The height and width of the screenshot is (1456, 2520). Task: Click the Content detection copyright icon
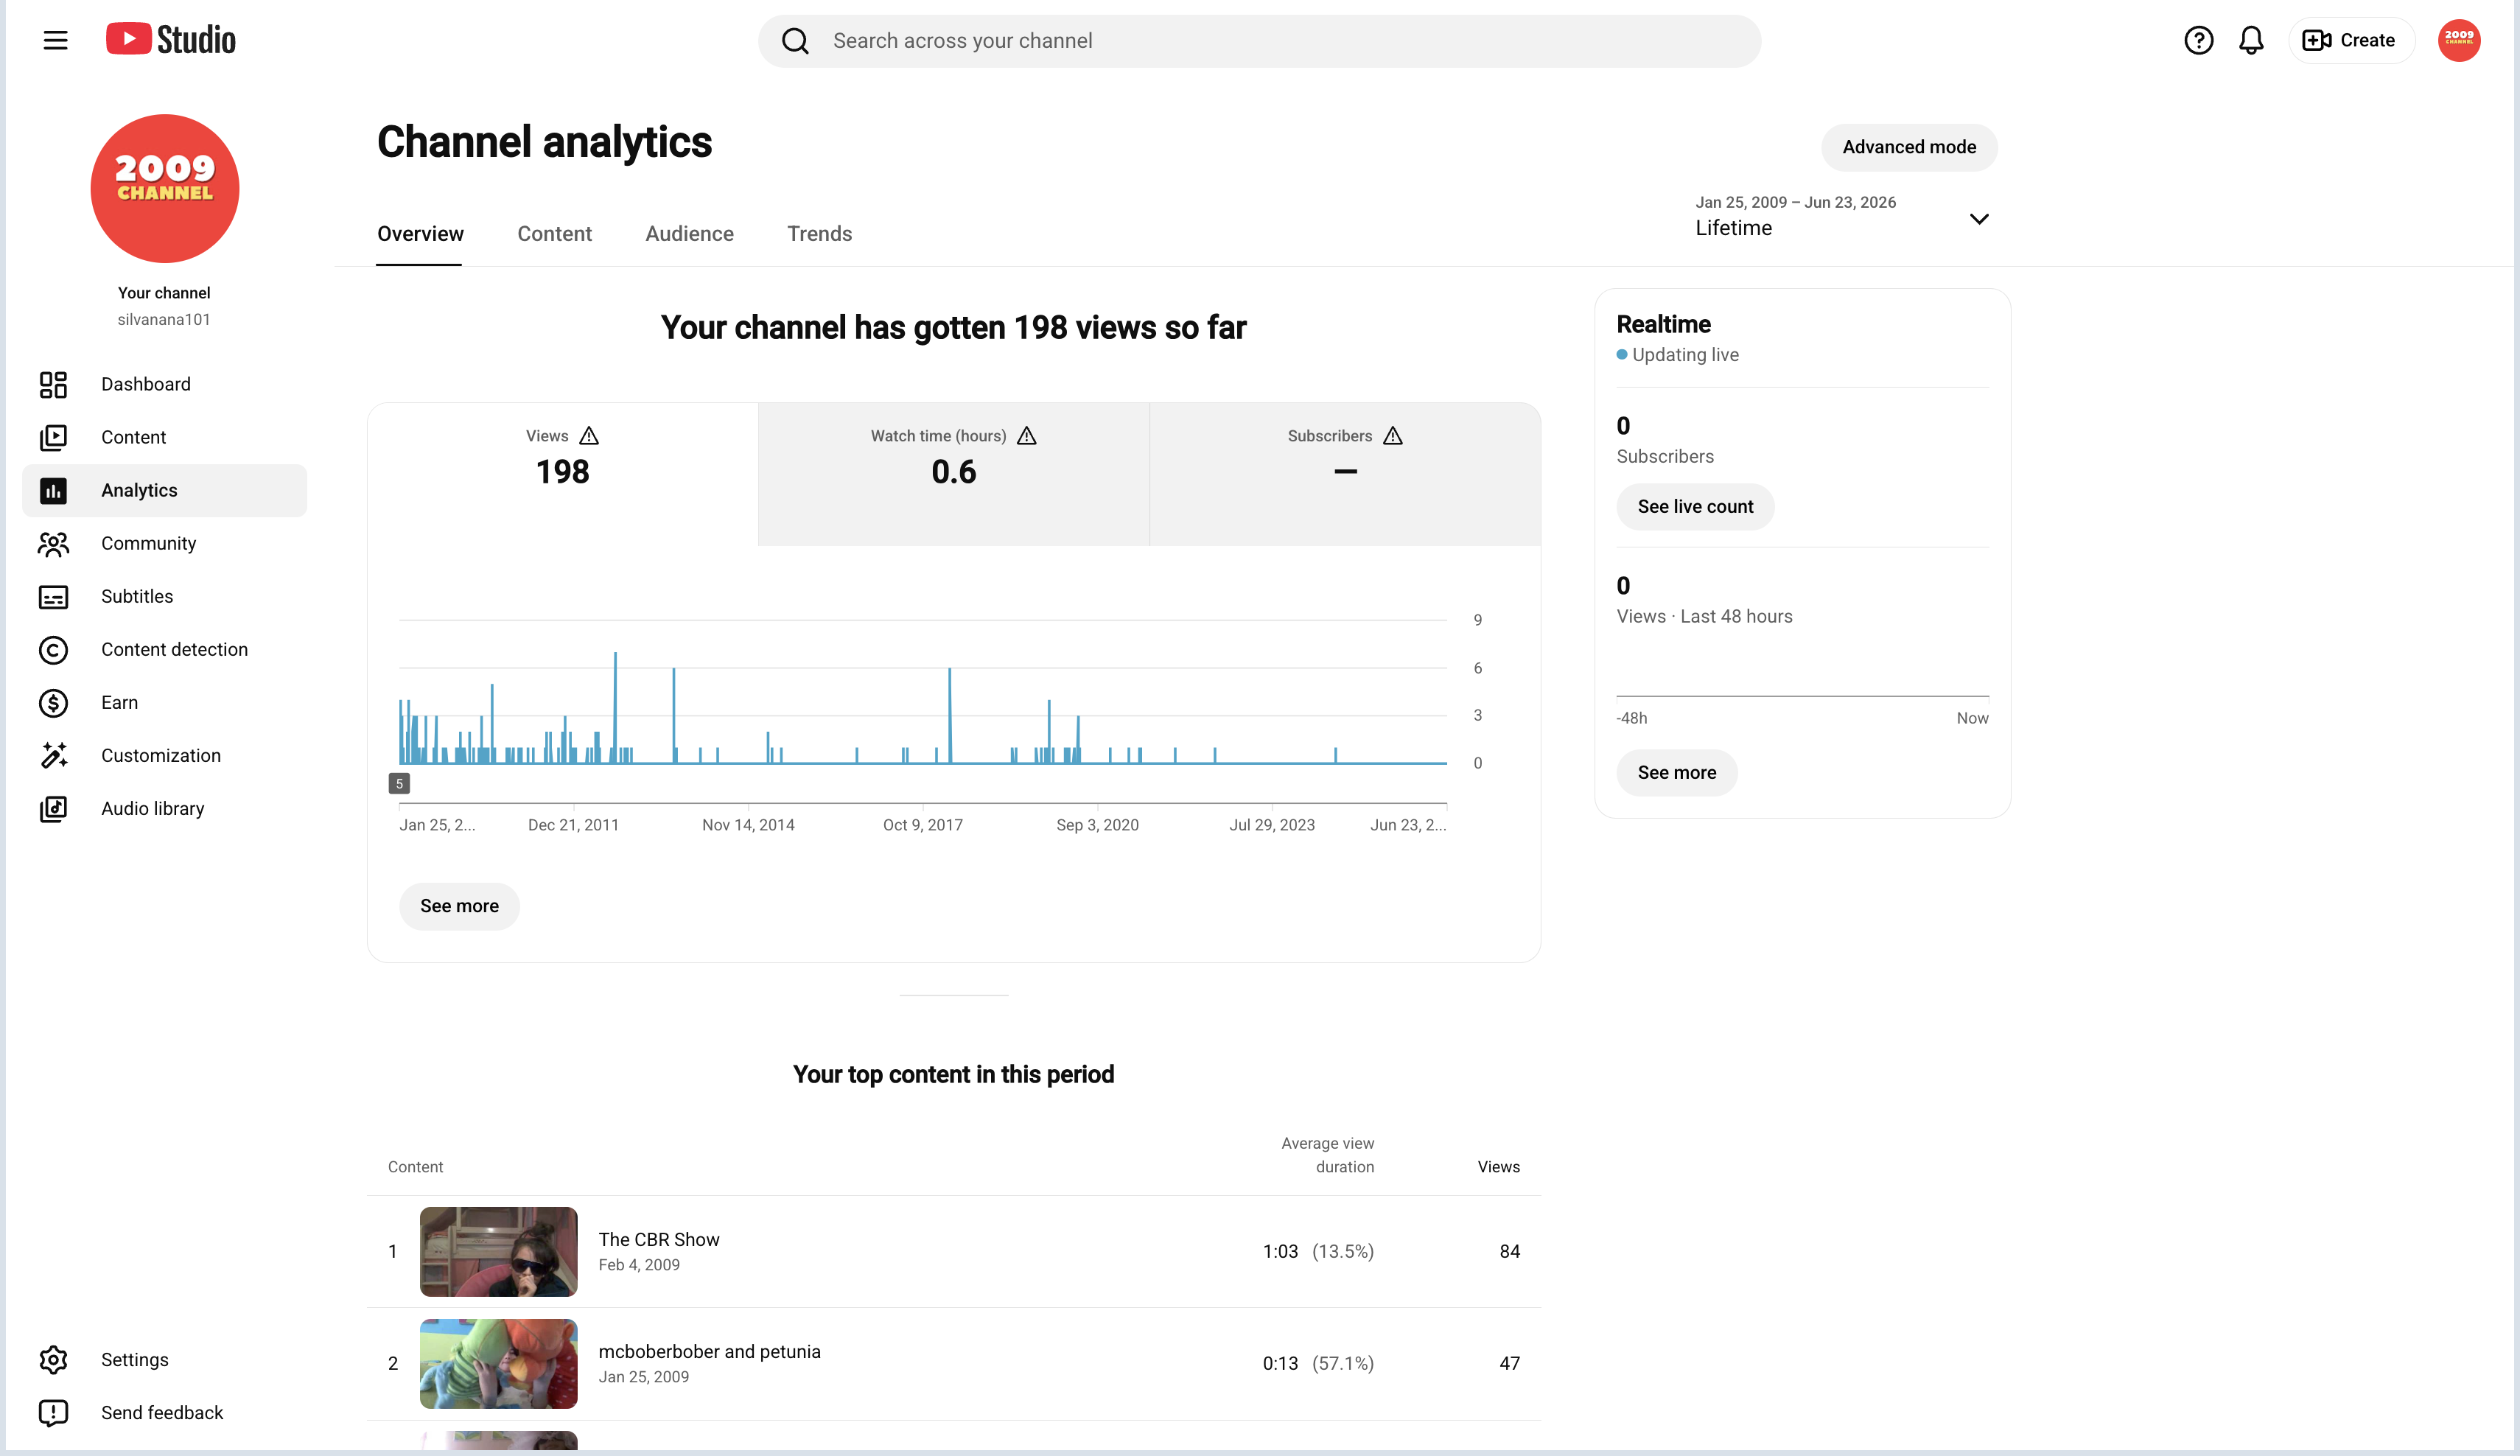pos(53,649)
